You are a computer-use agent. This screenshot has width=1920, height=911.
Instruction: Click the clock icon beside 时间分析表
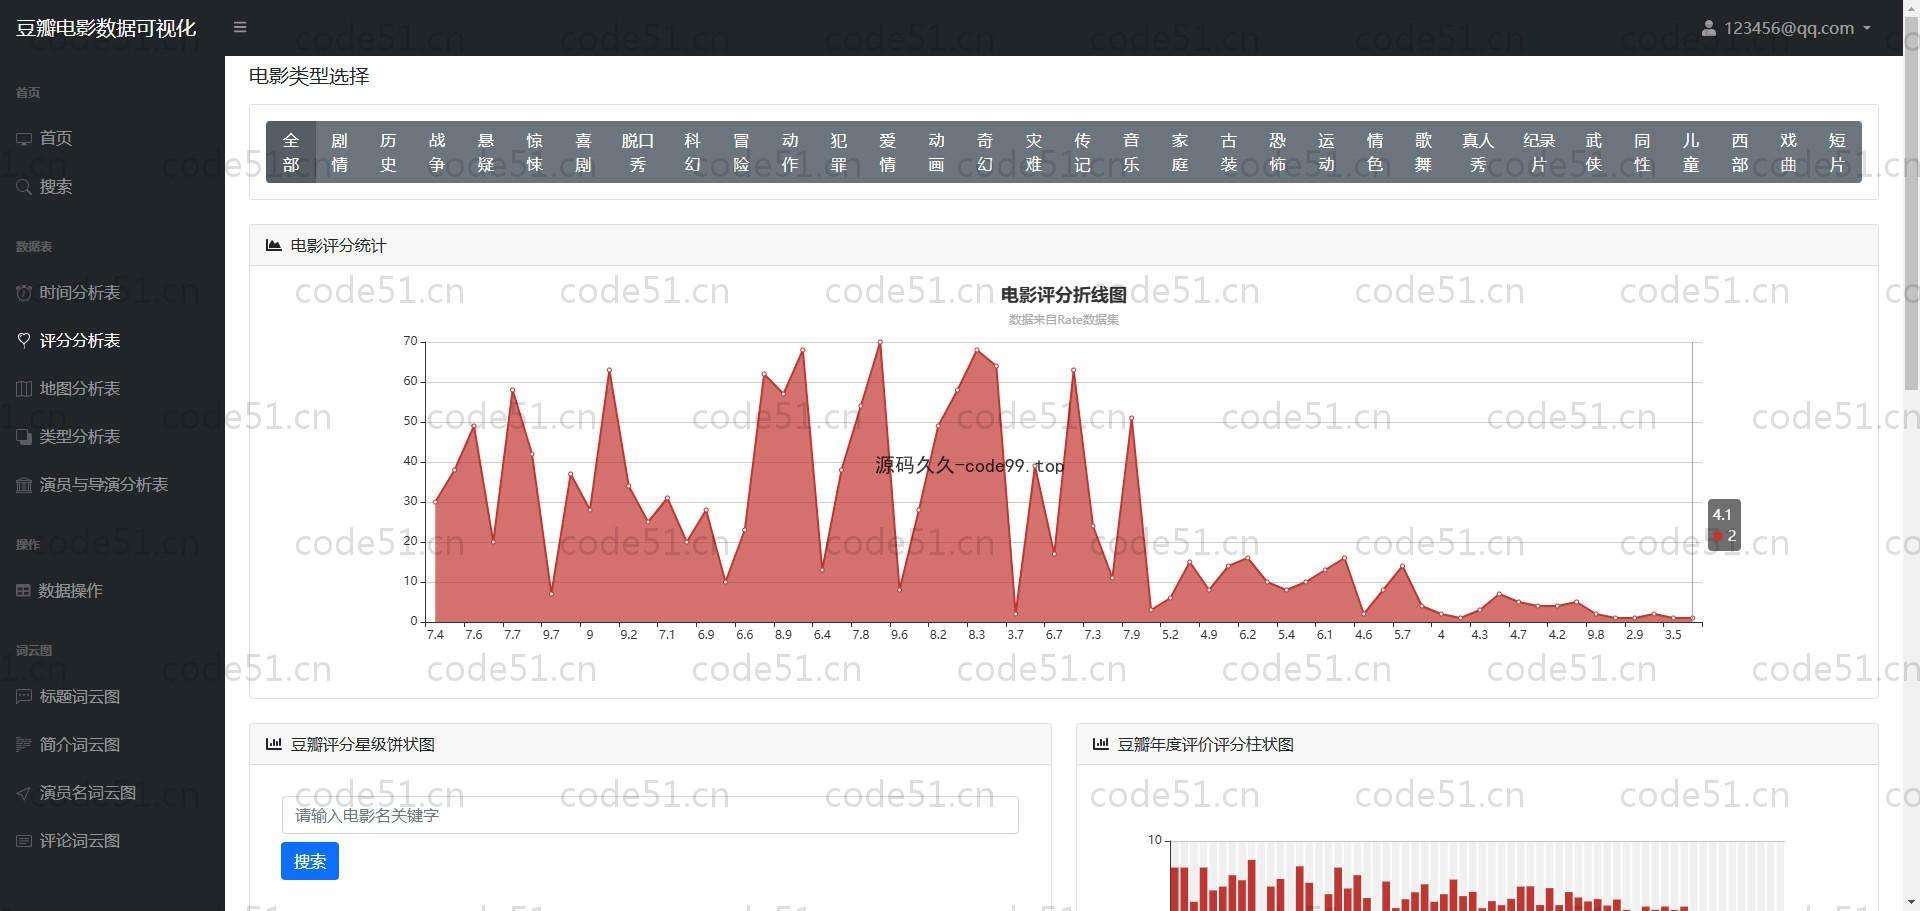point(24,292)
